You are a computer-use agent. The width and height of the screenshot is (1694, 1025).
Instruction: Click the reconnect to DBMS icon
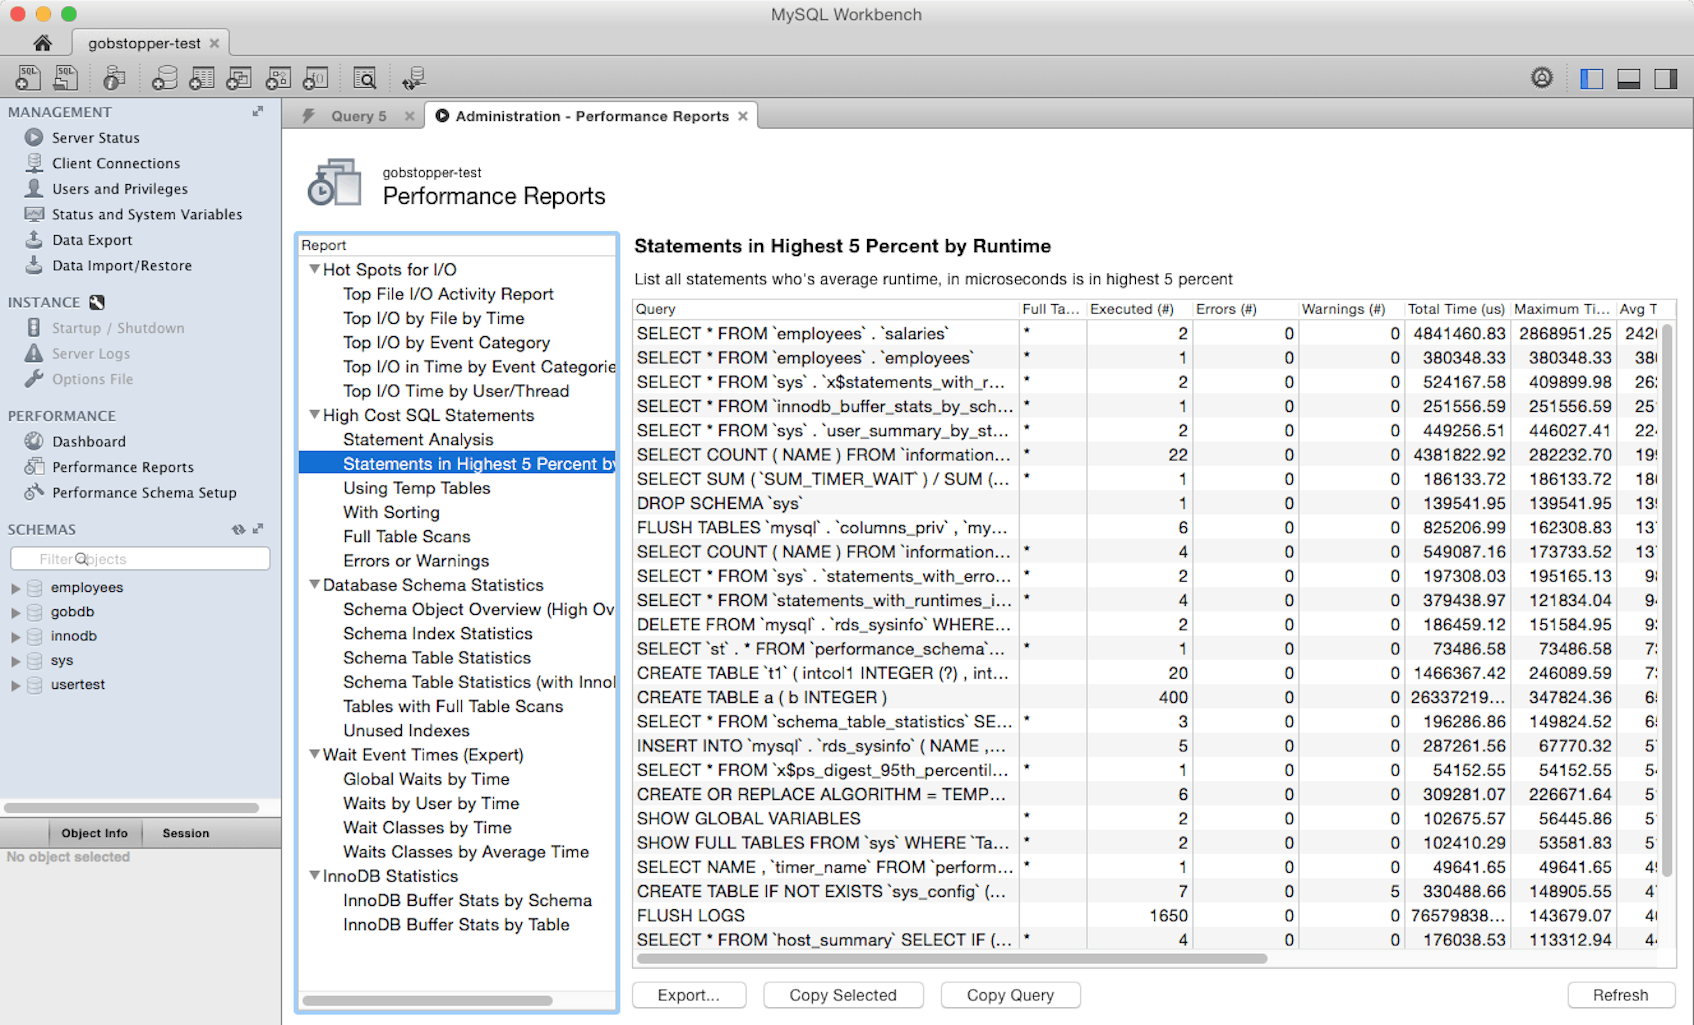(x=413, y=78)
